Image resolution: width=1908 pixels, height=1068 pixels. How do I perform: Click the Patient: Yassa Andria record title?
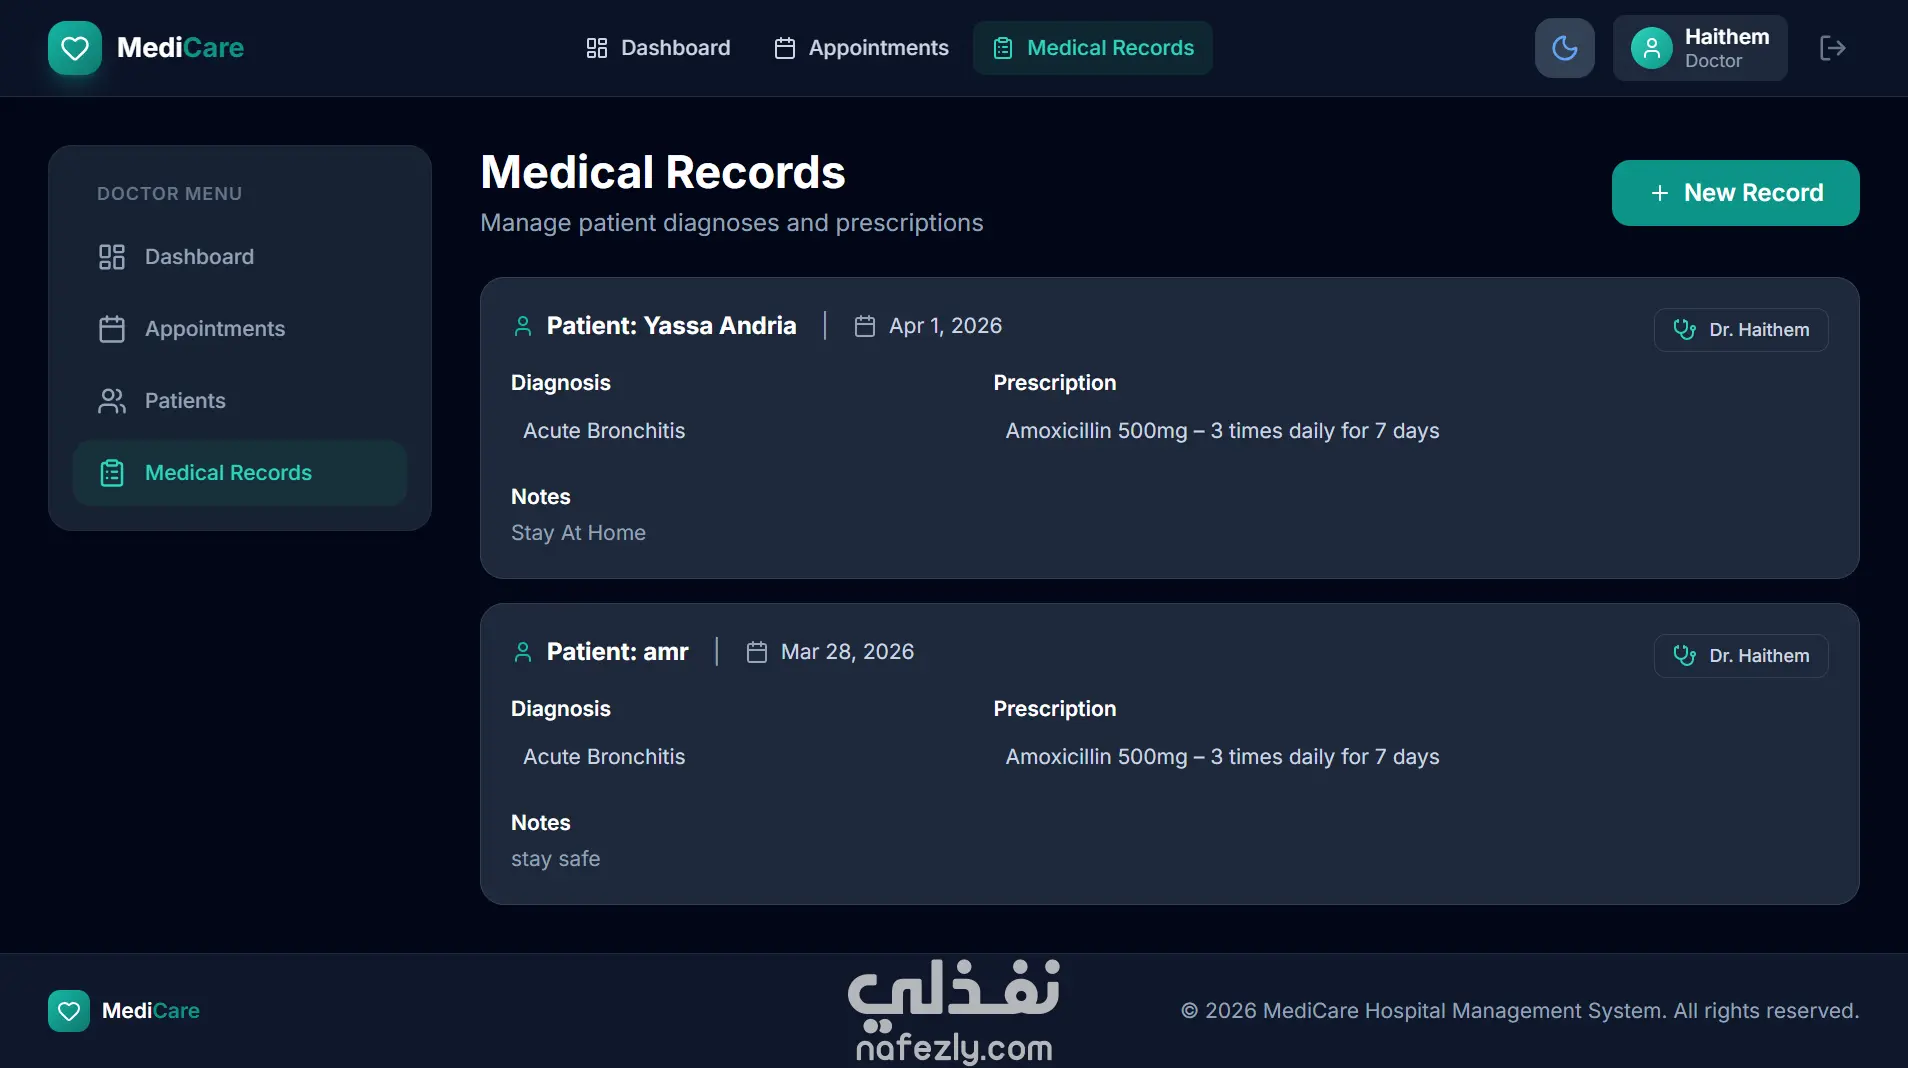coord(671,326)
